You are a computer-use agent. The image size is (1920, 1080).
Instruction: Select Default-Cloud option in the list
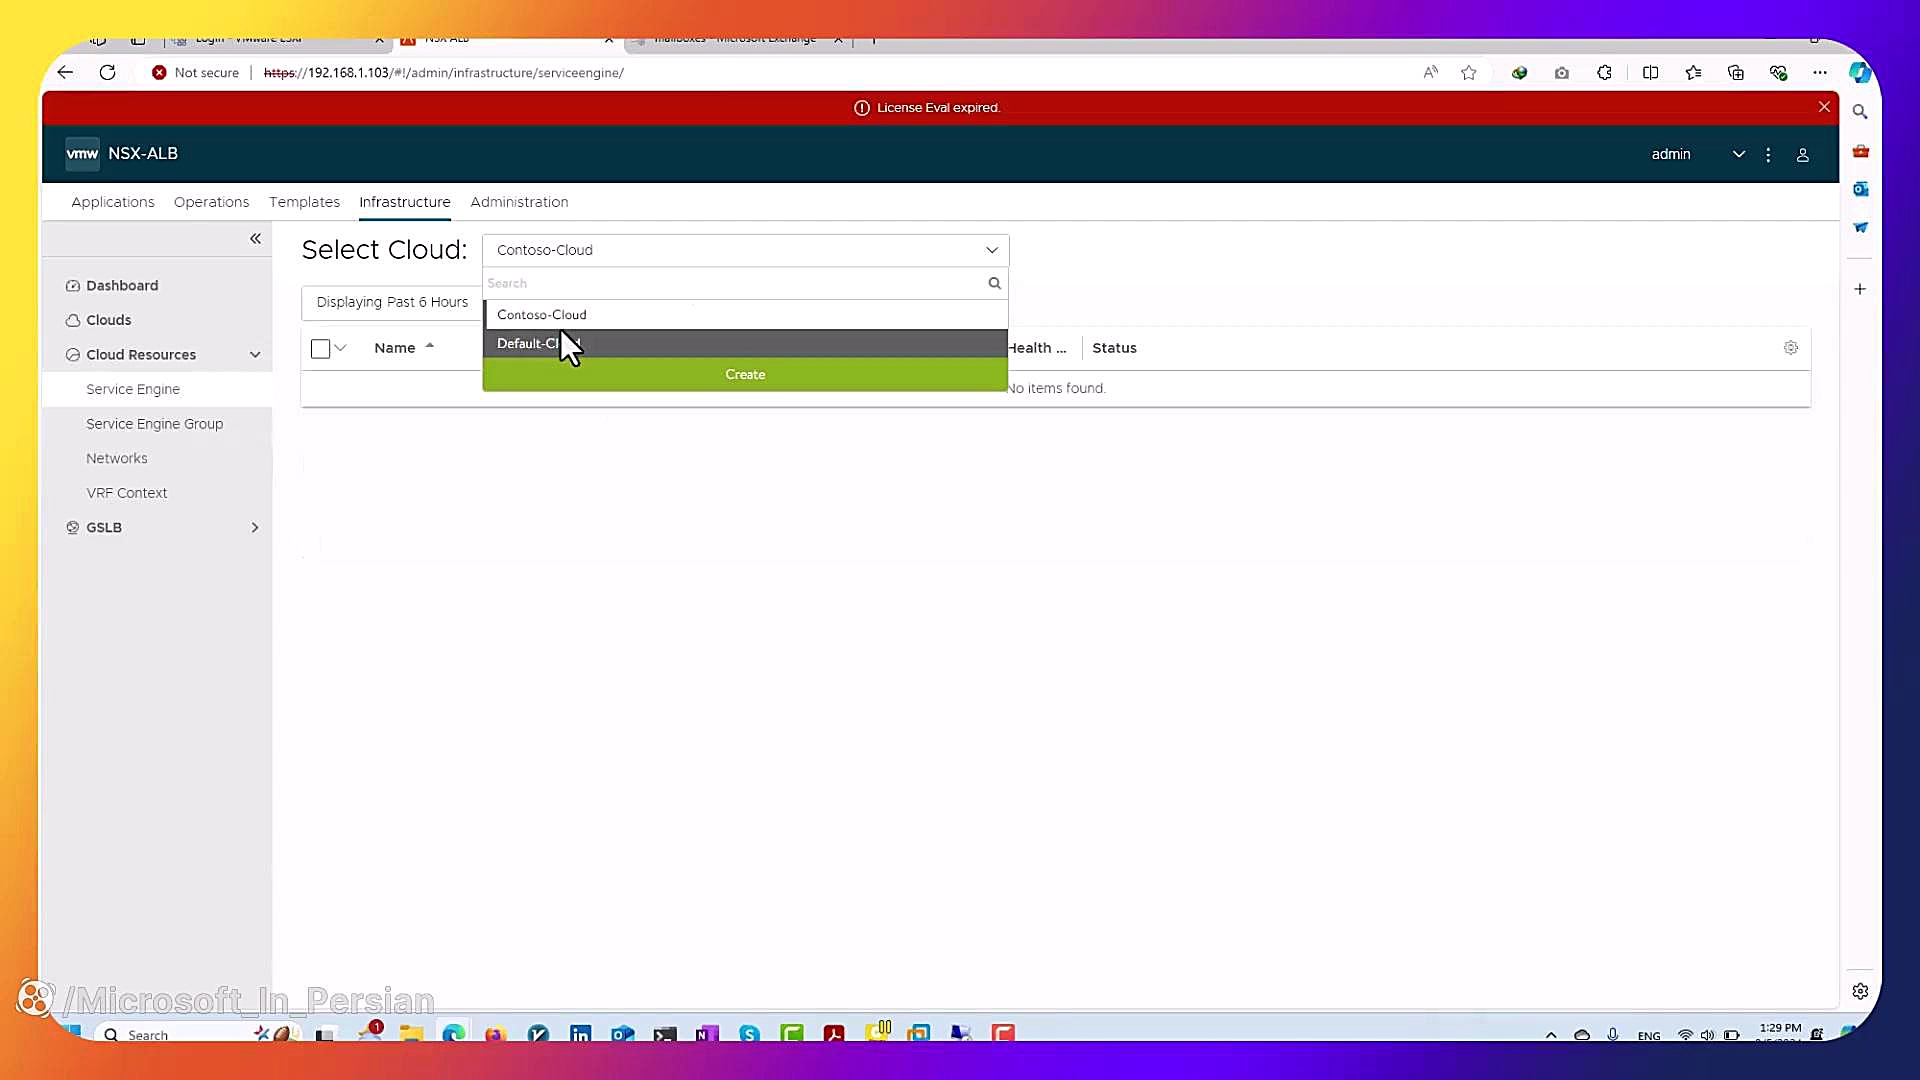(x=745, y=343)
